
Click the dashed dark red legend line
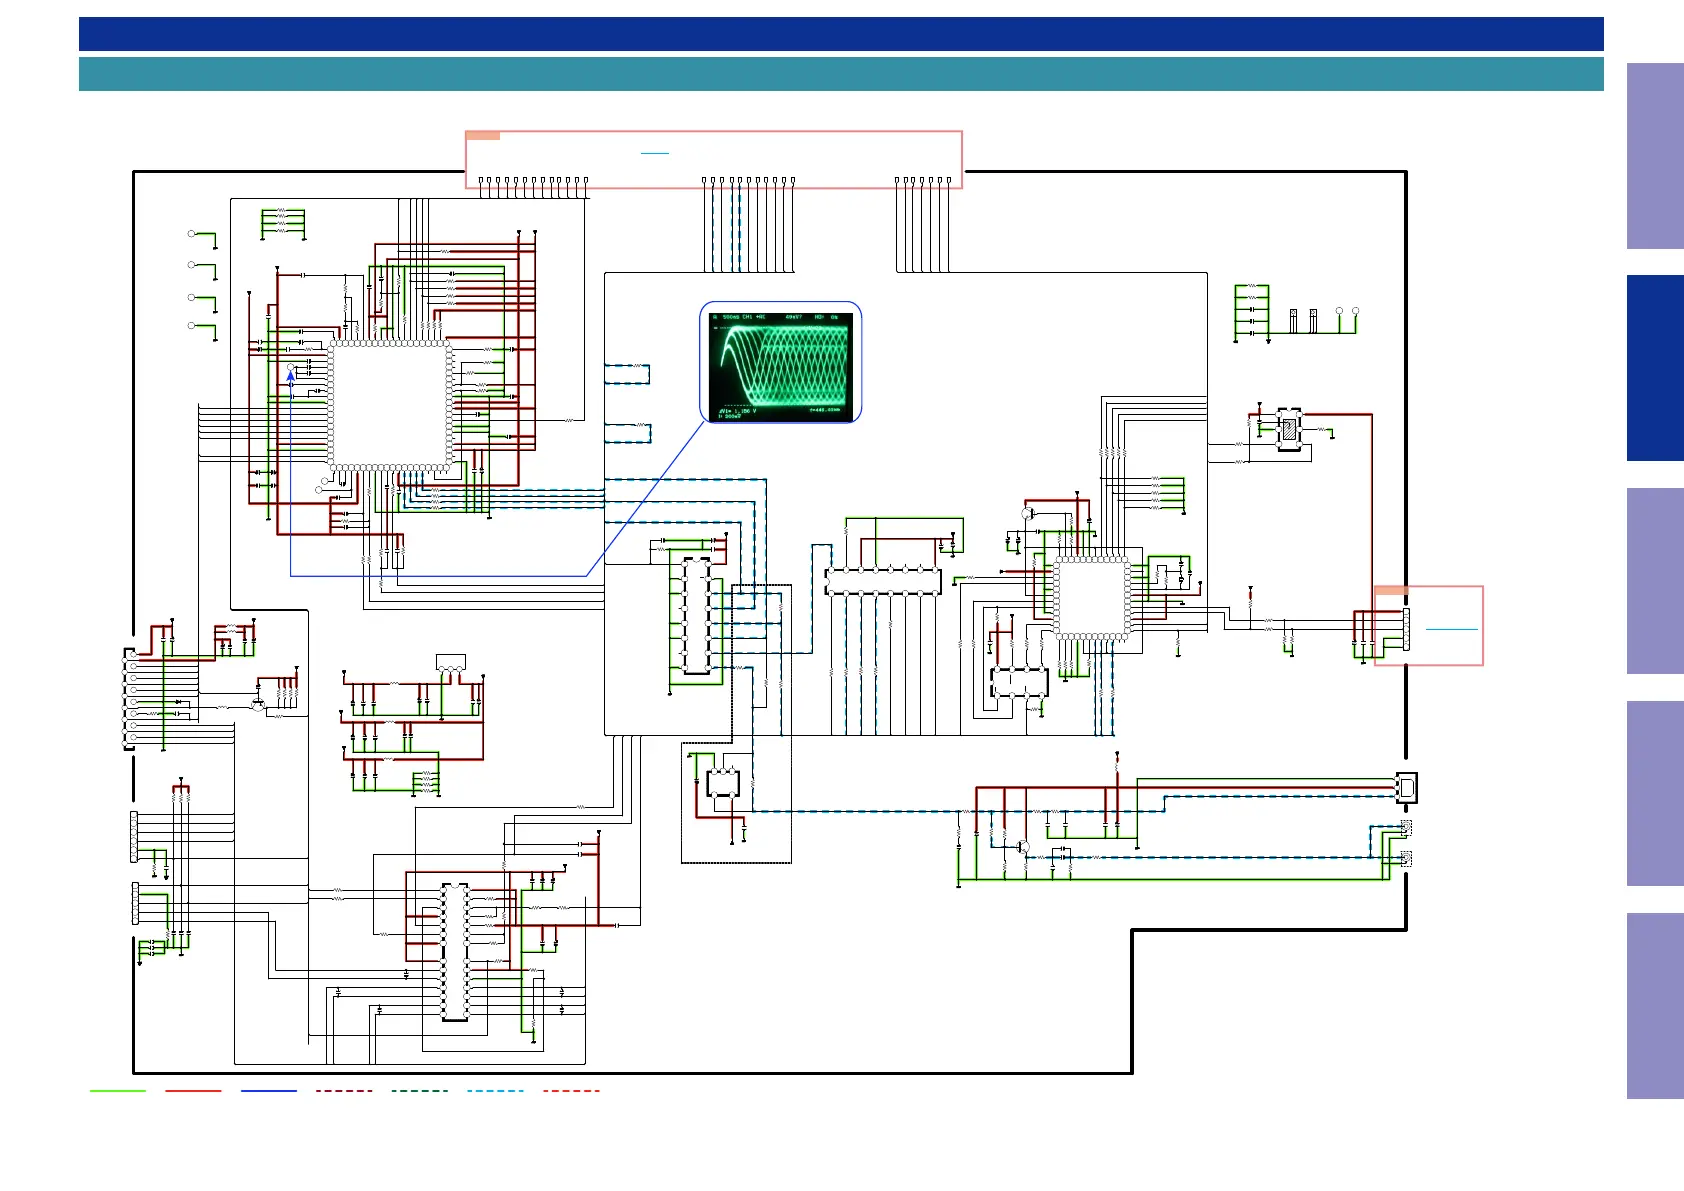pos(344,1091)
